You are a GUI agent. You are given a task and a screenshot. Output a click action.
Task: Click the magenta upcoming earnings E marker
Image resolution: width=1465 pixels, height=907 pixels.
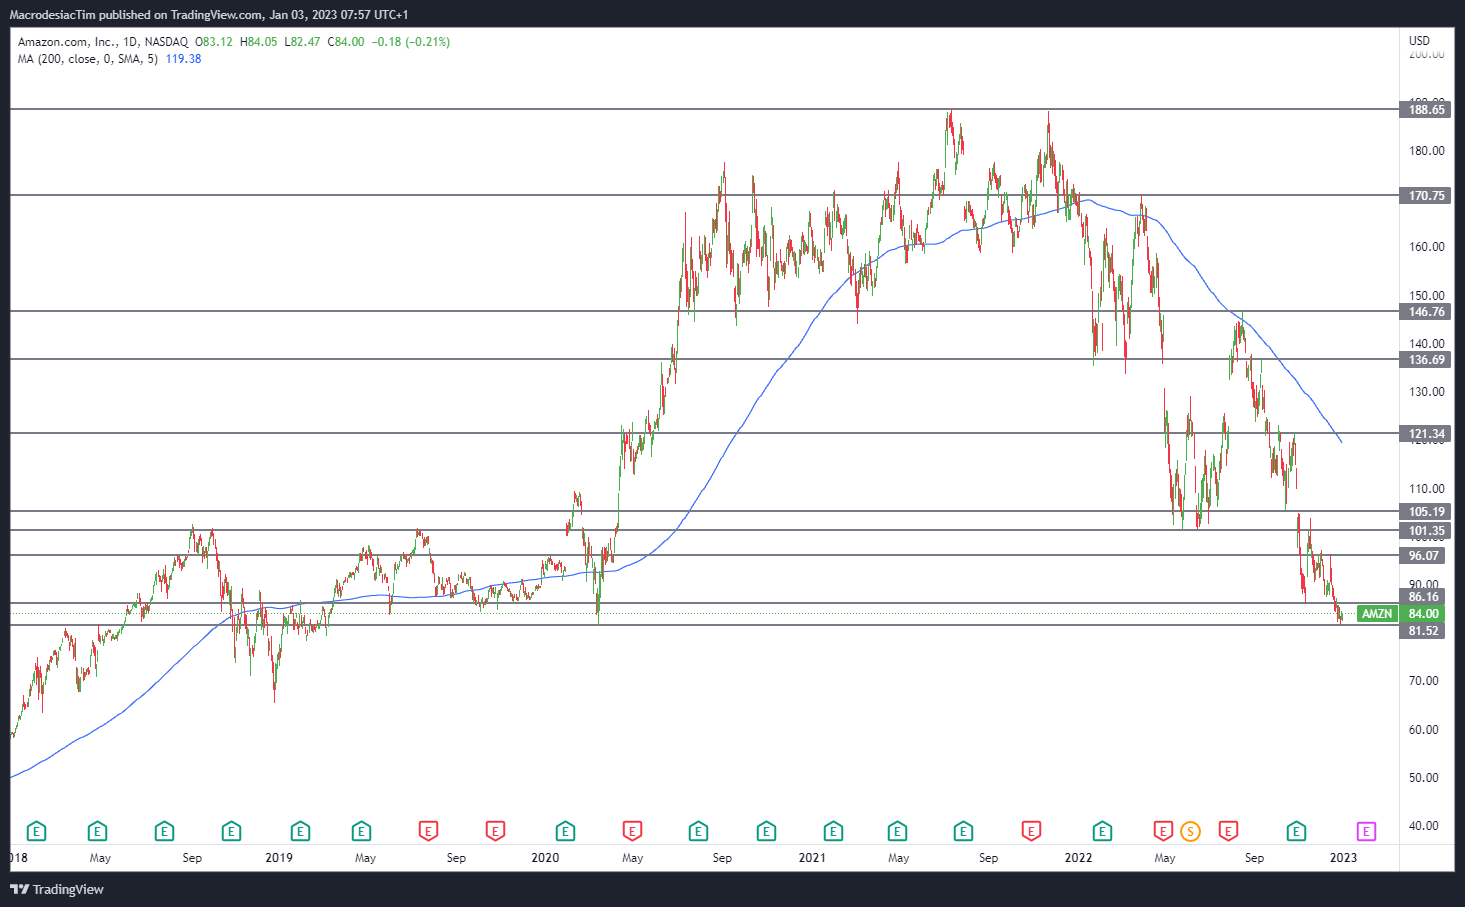[x=1366, y=831]
